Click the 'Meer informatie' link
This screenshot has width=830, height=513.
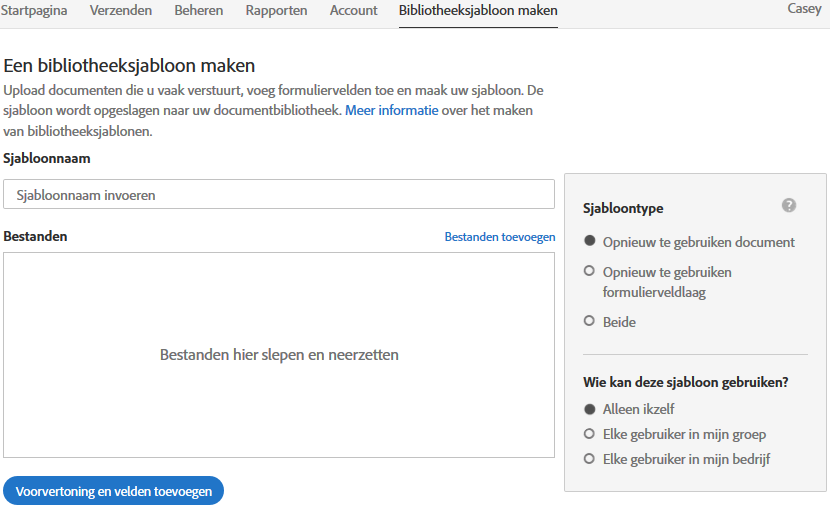click(392, 110)
